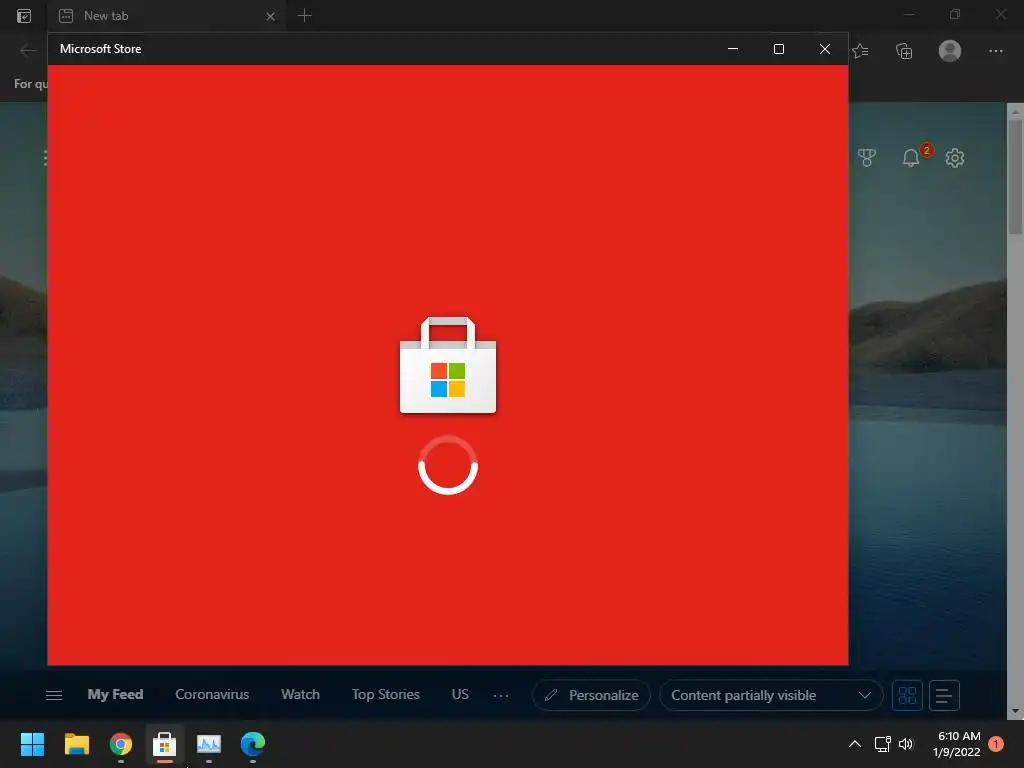Screen dimensions: 1024x768
Task: Minimize the Microsoft Store window
Action: click(733, 49)
